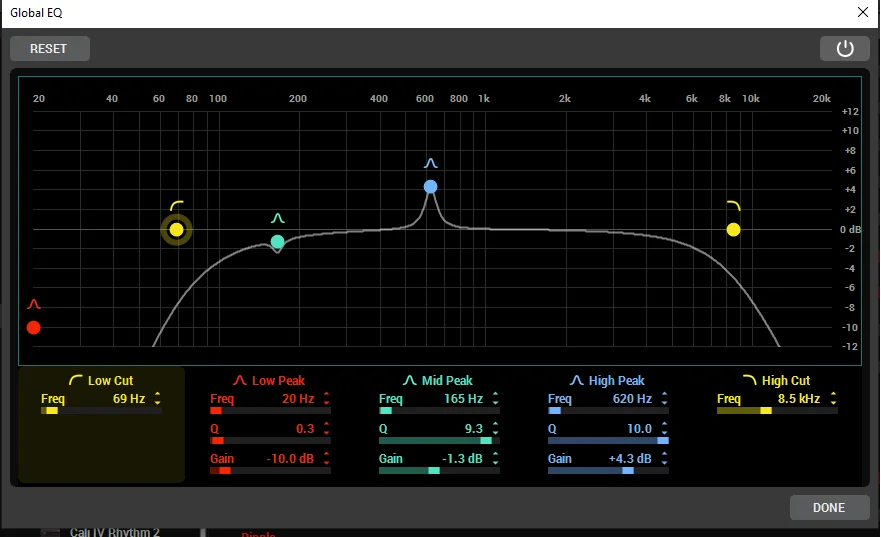
Task: Adjust High Peak Q stepper arrows
Action: click(x=665, y=428)
